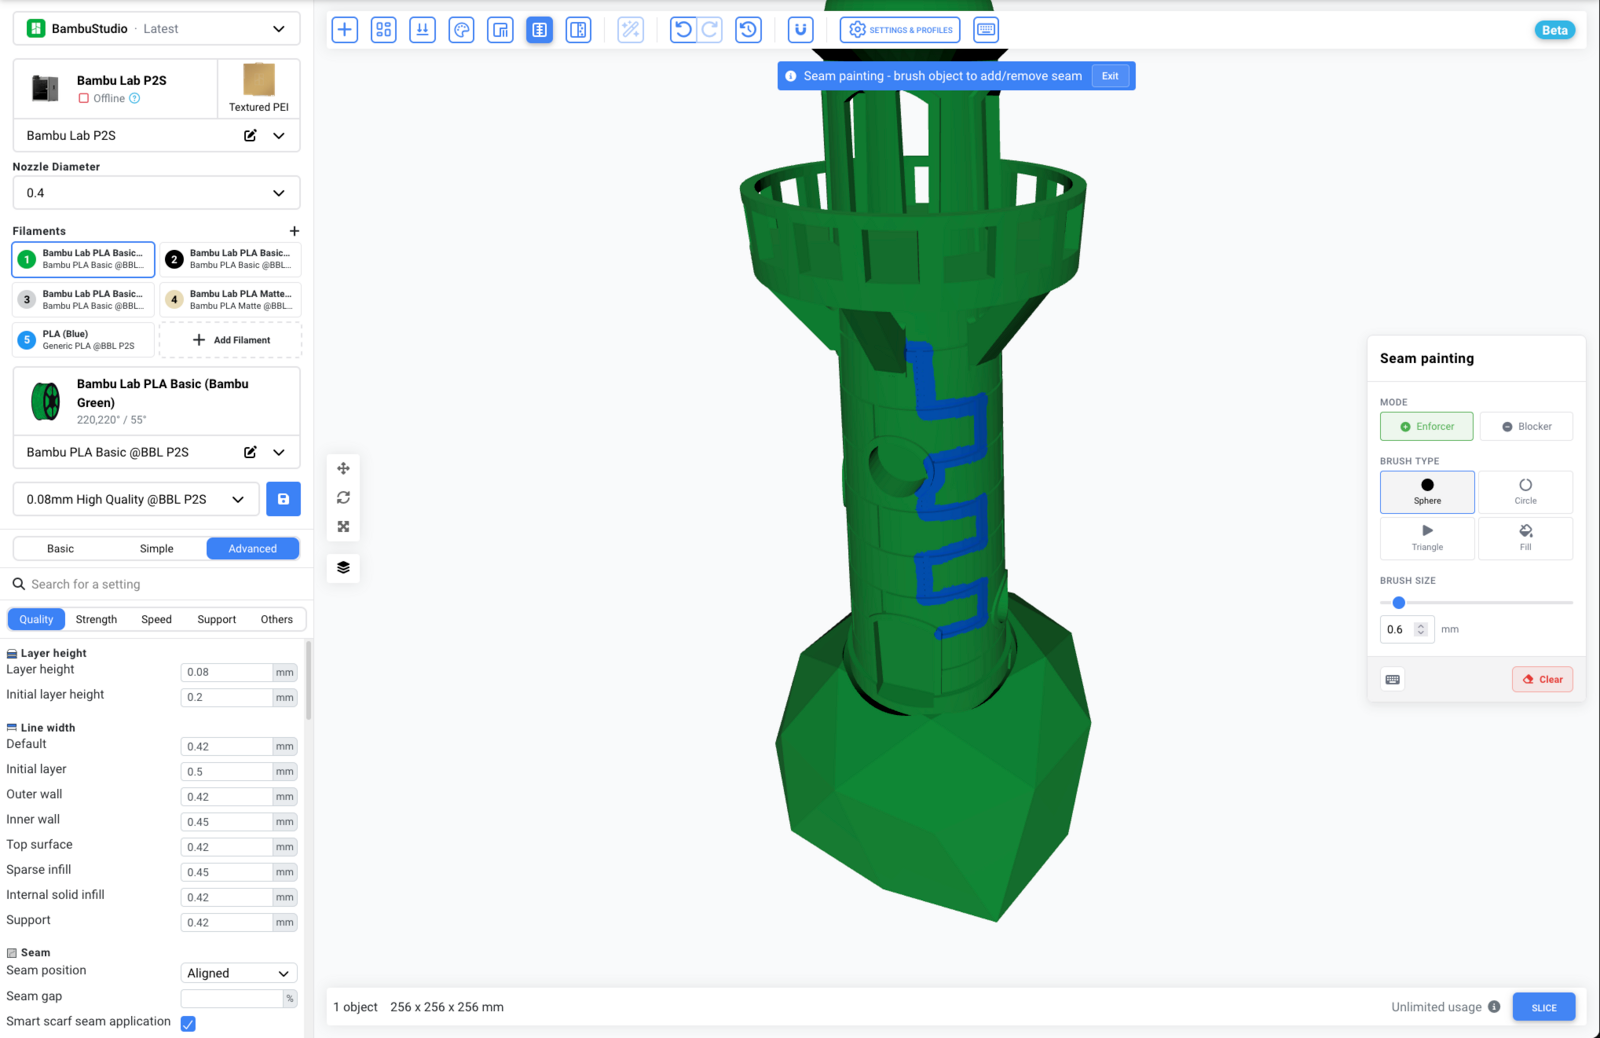Click the usage info icon near Slice
This screenshot has height=1038, width=1600.
click(1494, 1007)
